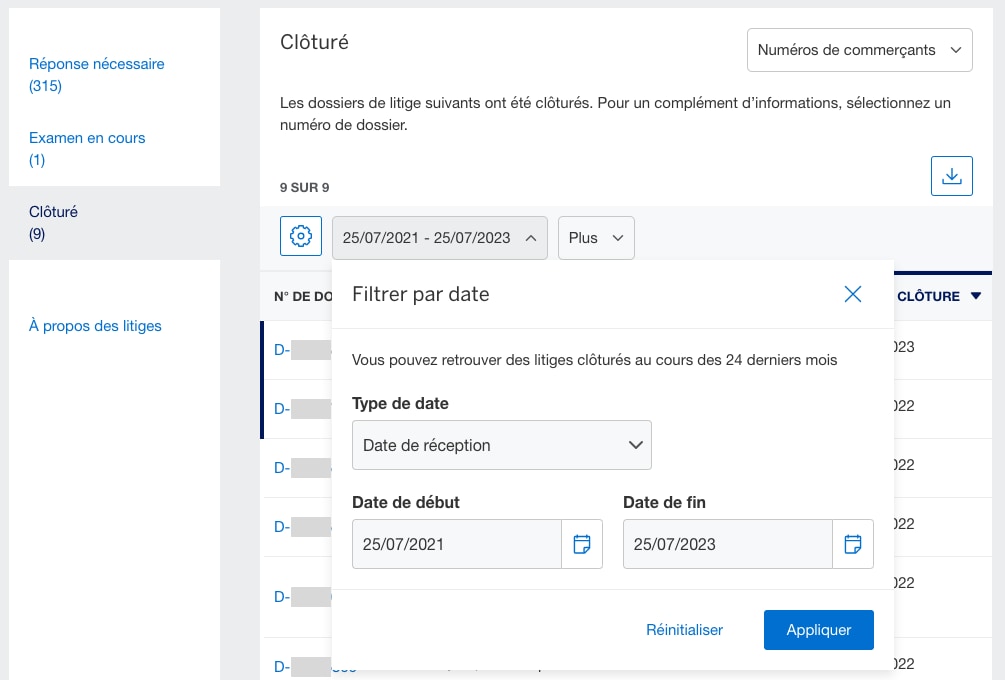
Task: Open the Plus filter dropdown
Action: tap(596, 237)
